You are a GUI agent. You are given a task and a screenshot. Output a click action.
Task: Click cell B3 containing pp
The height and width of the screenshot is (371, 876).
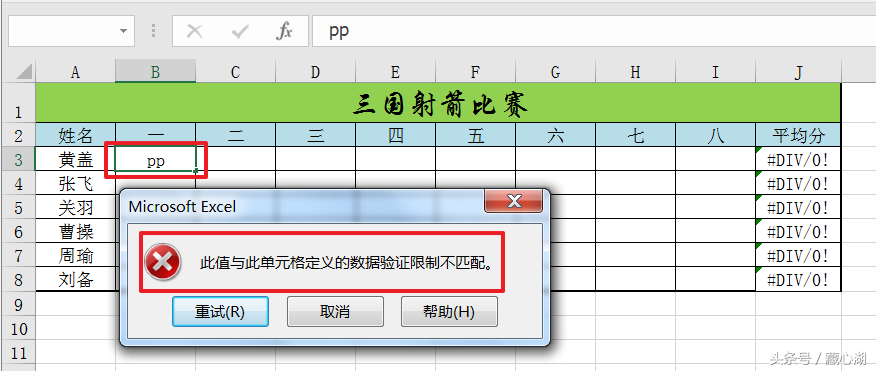[x=155, y=159]
